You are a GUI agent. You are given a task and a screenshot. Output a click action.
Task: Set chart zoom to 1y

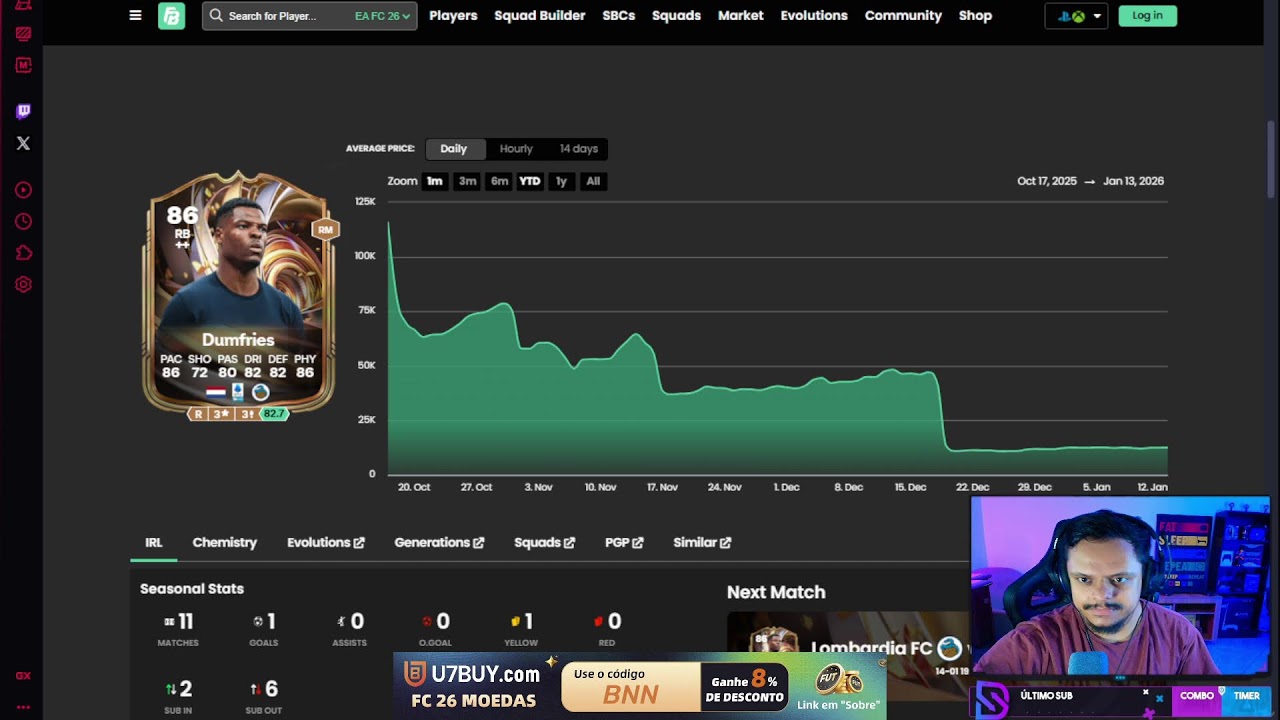point(561,181)
